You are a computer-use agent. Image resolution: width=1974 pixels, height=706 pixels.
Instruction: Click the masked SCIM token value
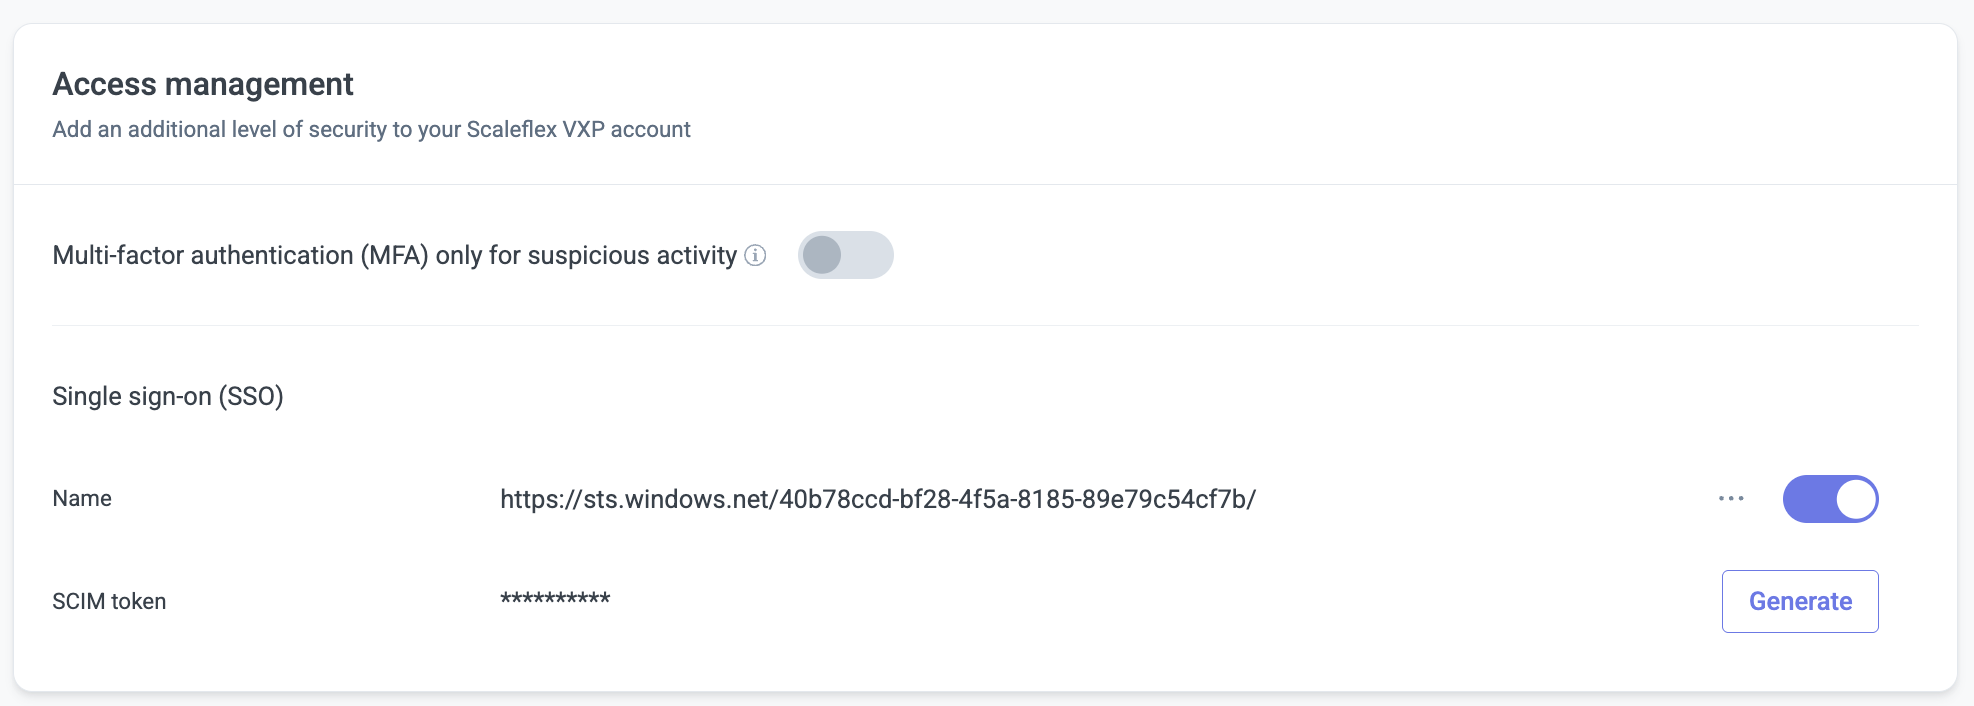coord(555,600)
